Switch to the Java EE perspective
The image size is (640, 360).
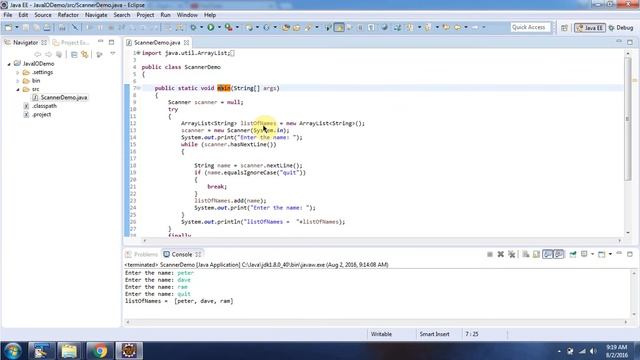point(590,28)
